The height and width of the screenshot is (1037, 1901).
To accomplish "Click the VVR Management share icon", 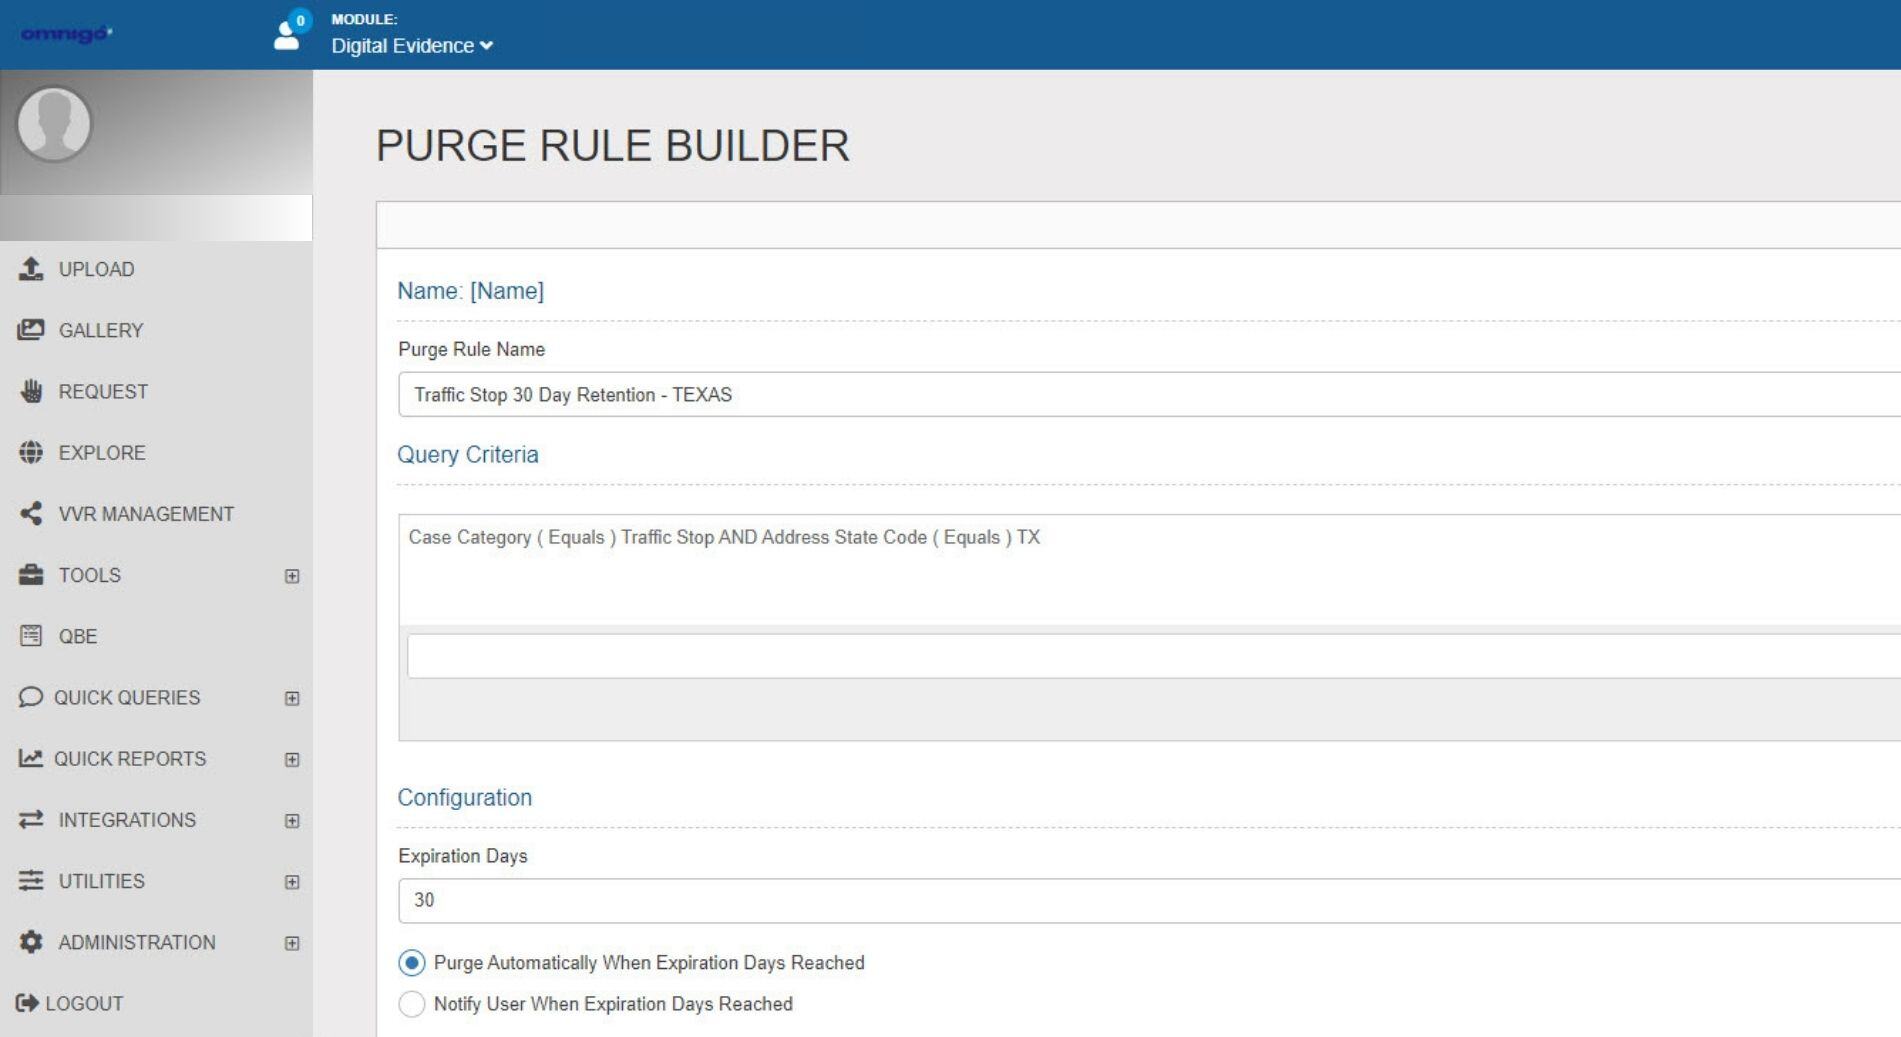I will (x=31, y=514).
